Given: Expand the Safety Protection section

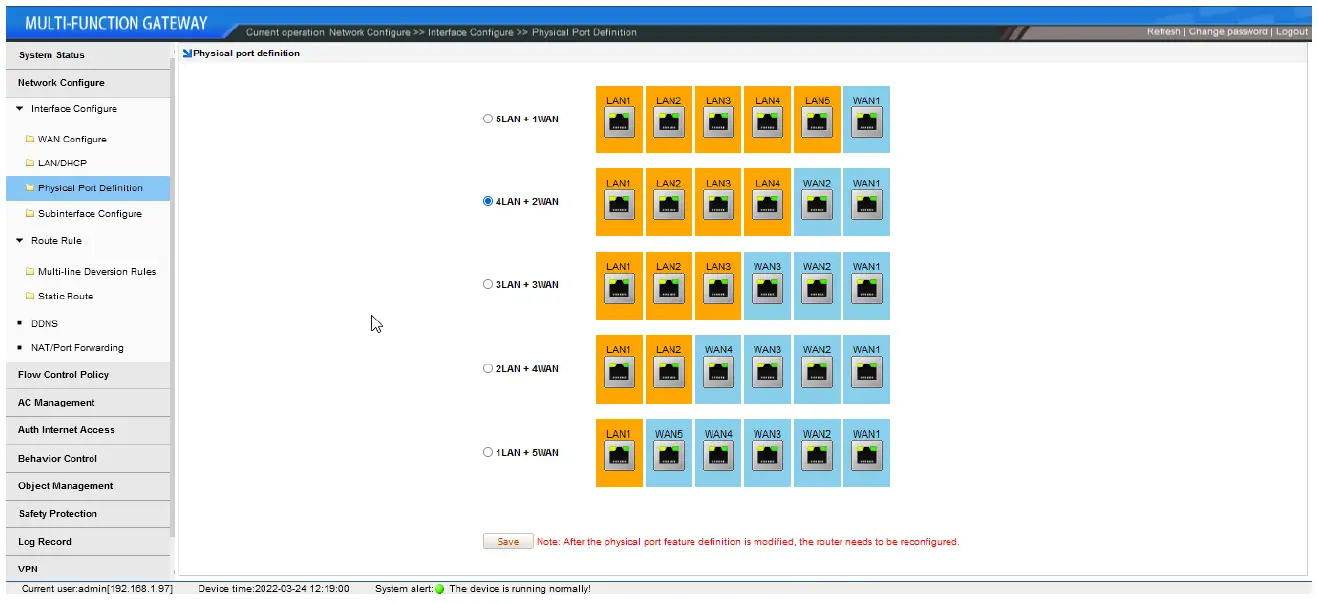Looking at the screenshot, I should pyautogui.click(x=87, y=514).
